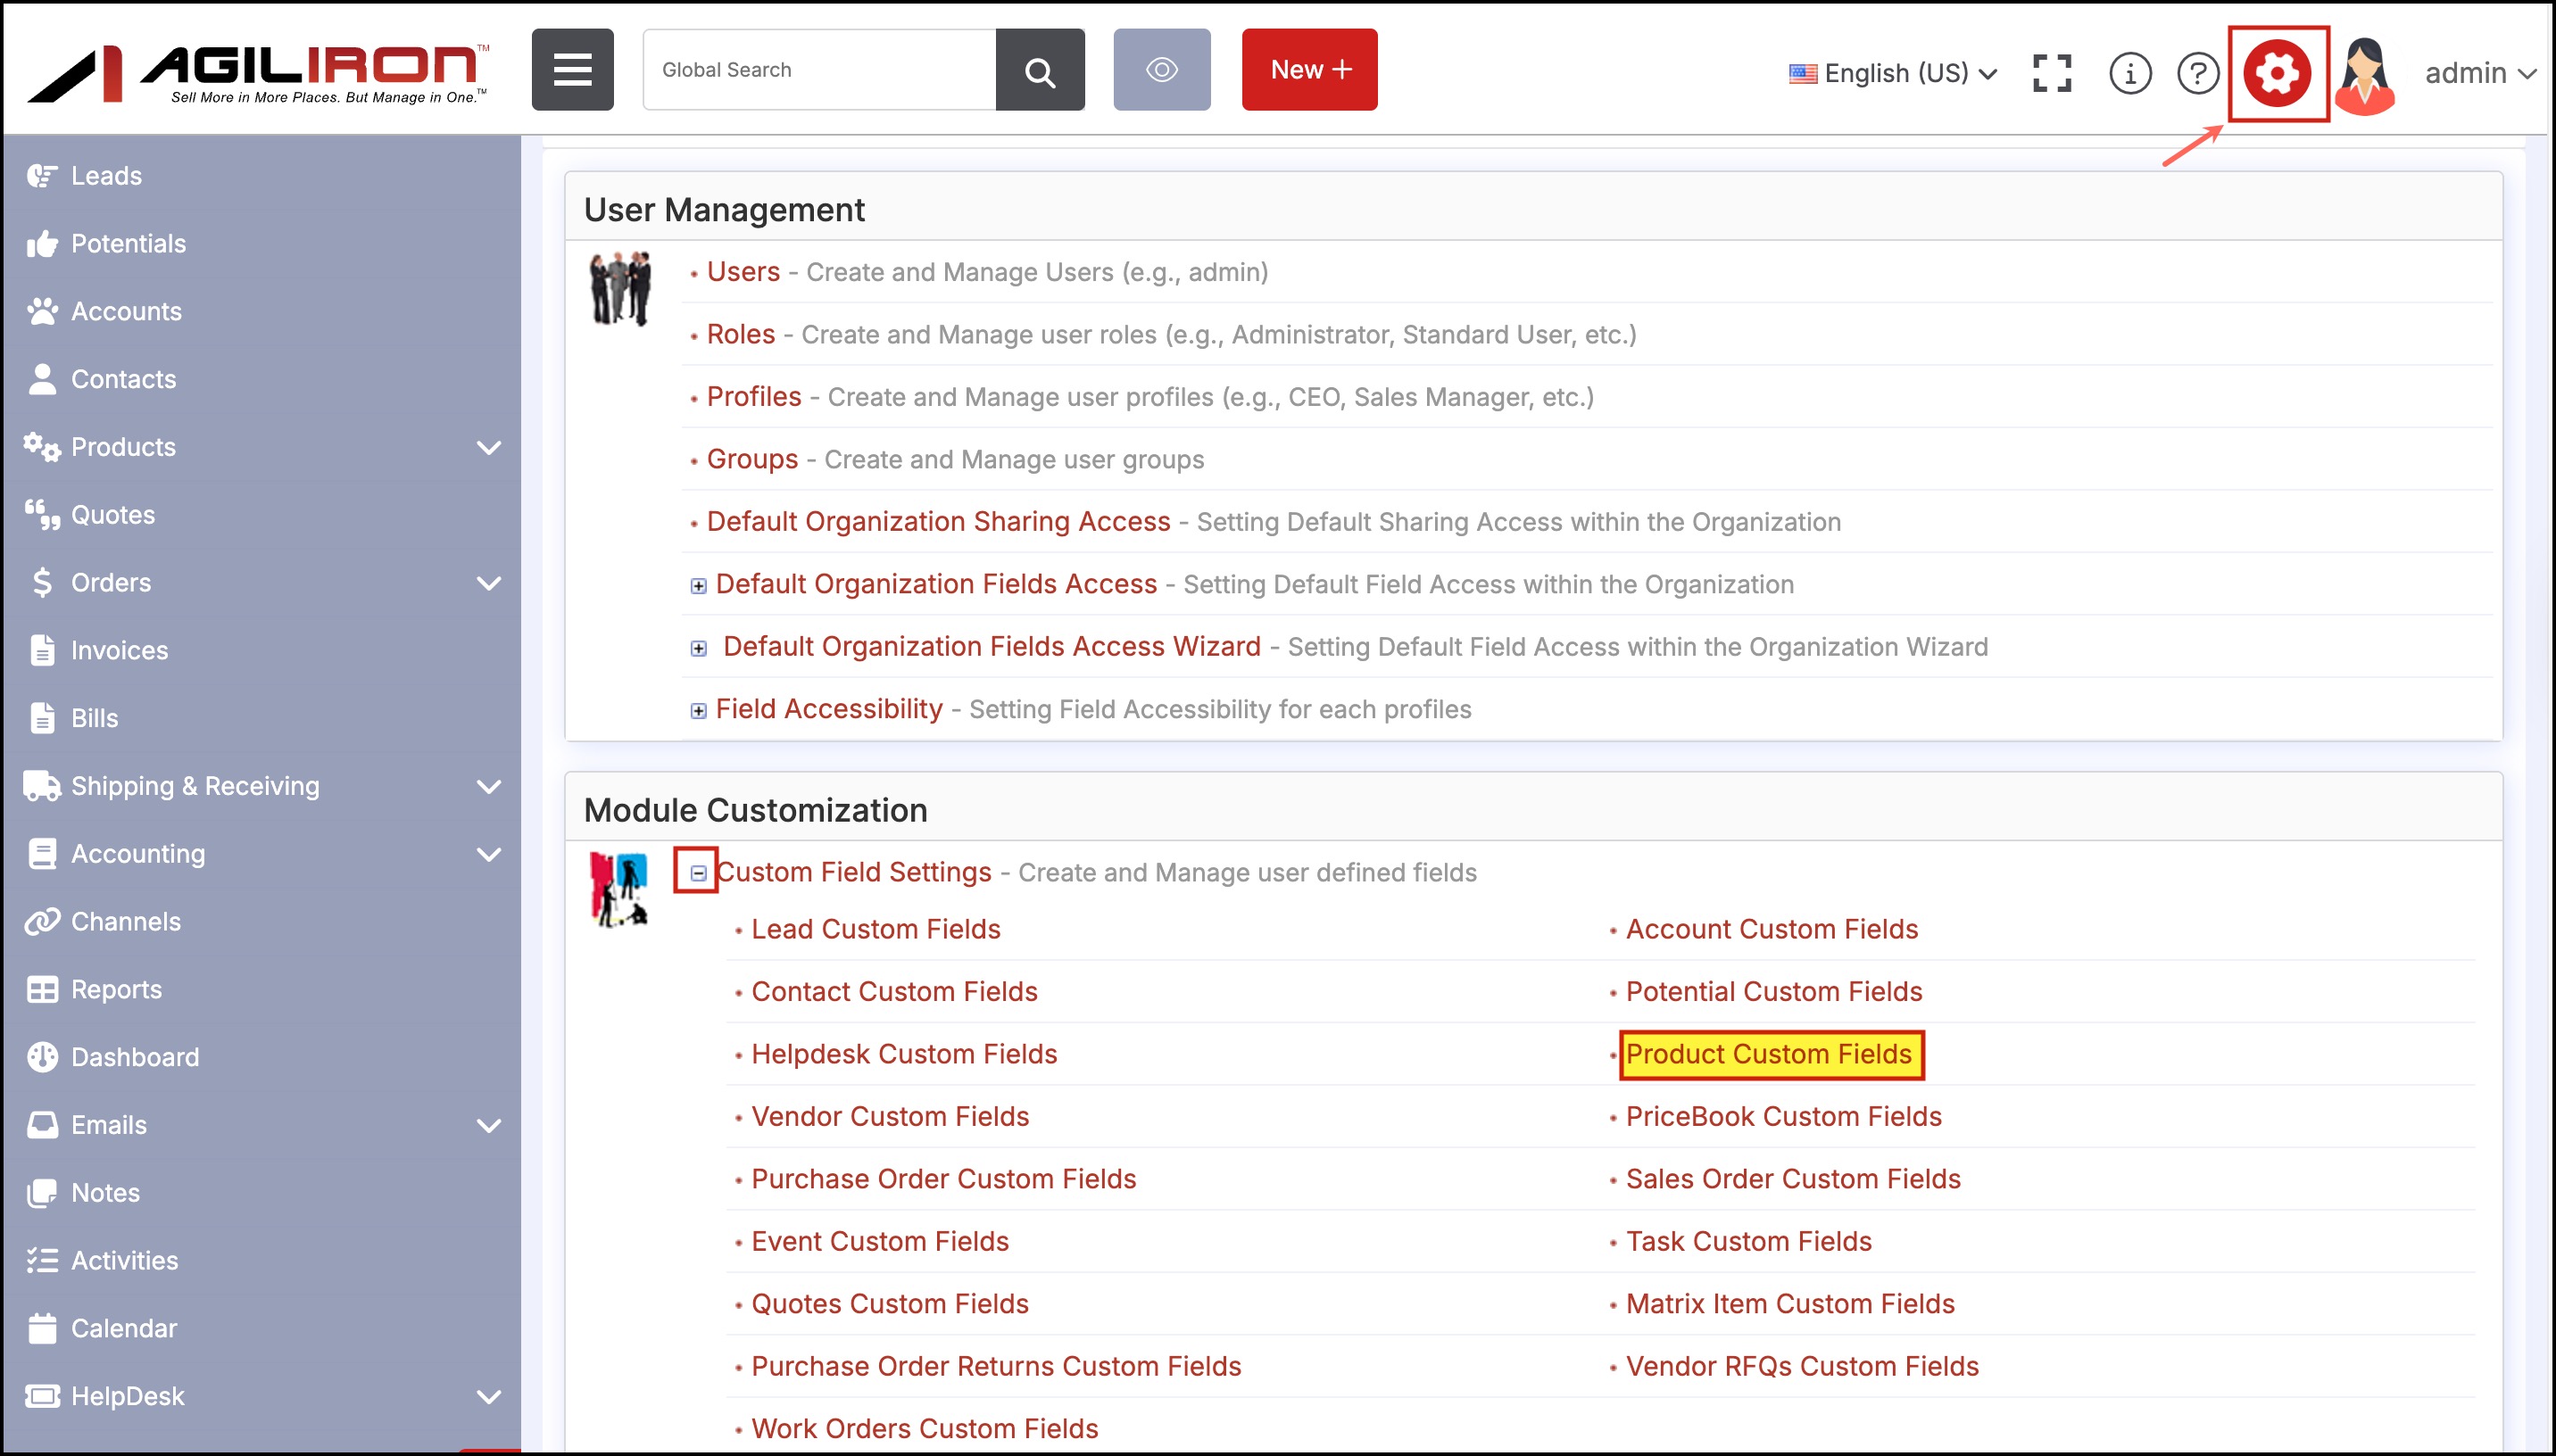Open PriceBook Custom Fields
This screenshot has width=2556, height=1456.
[1784, 1117]
